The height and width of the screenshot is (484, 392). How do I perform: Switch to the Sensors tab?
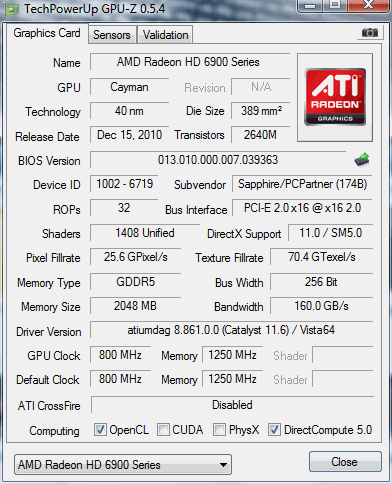coord(112,35)
